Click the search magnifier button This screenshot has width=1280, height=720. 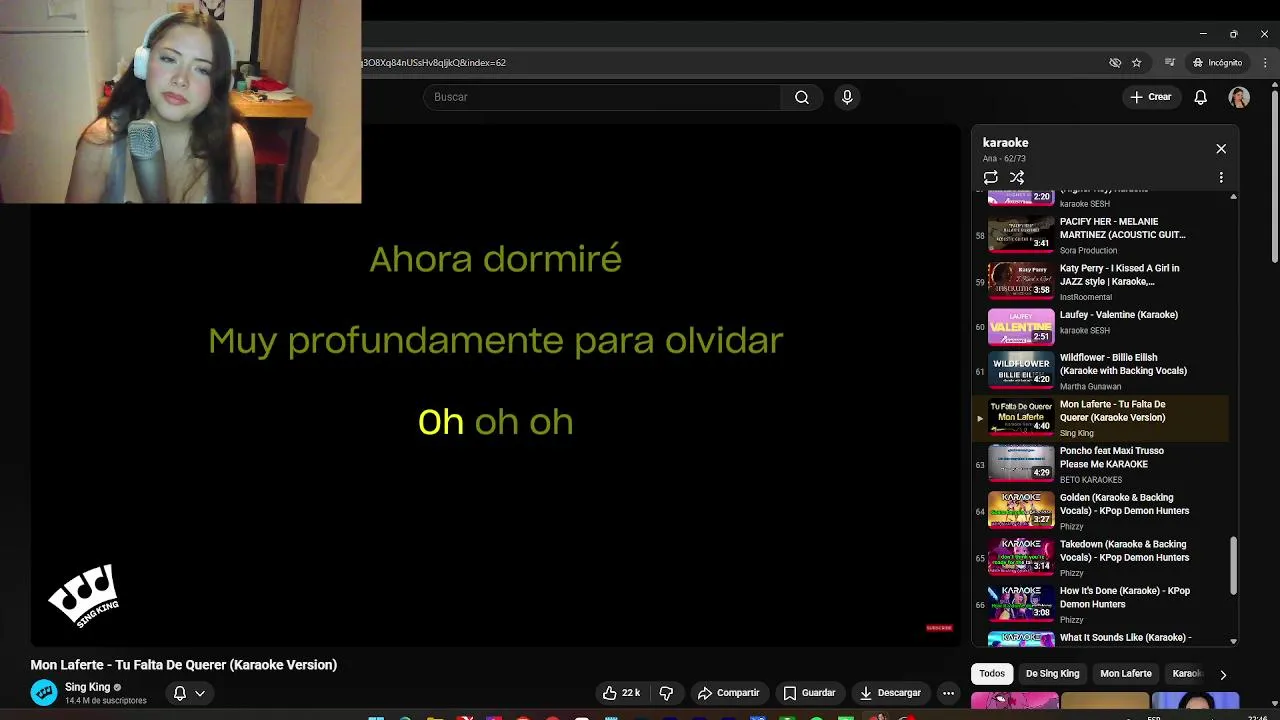pos(802,97)
